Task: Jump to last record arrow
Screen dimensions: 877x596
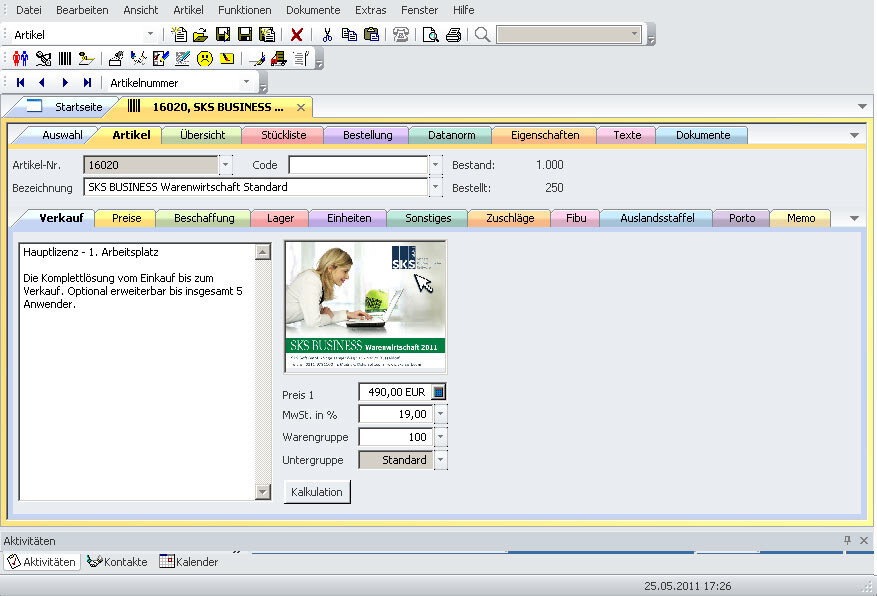Action: pyautogui.click(x=87, y=82)
